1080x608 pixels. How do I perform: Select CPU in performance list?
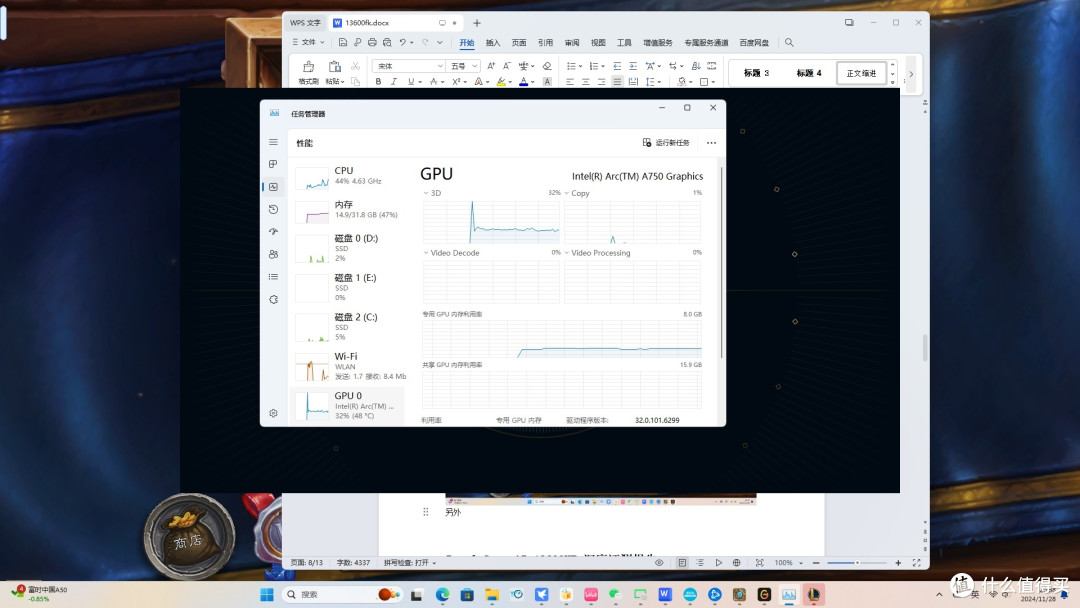coord(349,176)
